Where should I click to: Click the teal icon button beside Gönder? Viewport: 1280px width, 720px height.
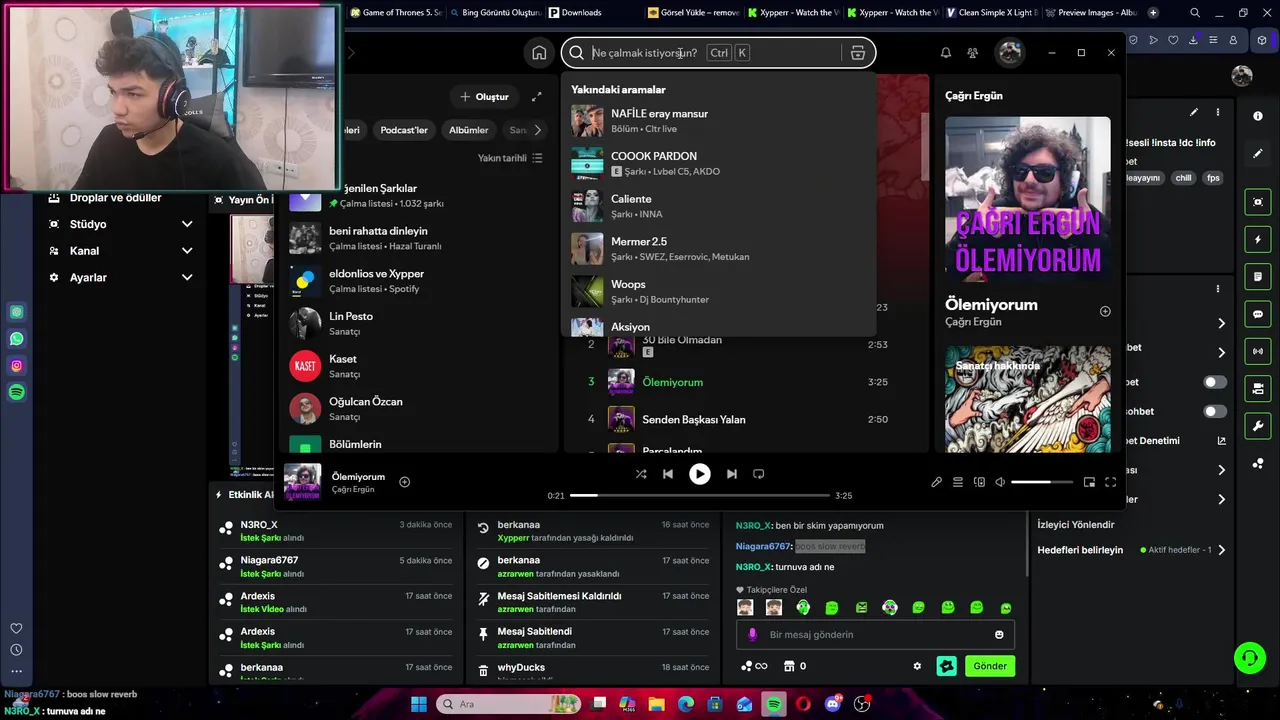point(946,666)
